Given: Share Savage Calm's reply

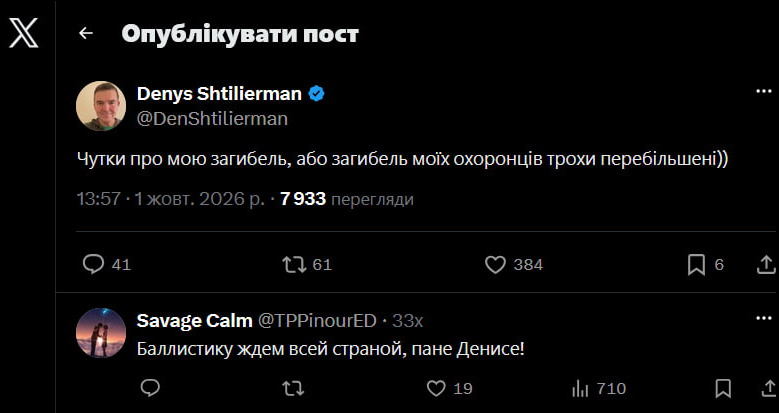Looking at the screenshot, I should 768,389.
